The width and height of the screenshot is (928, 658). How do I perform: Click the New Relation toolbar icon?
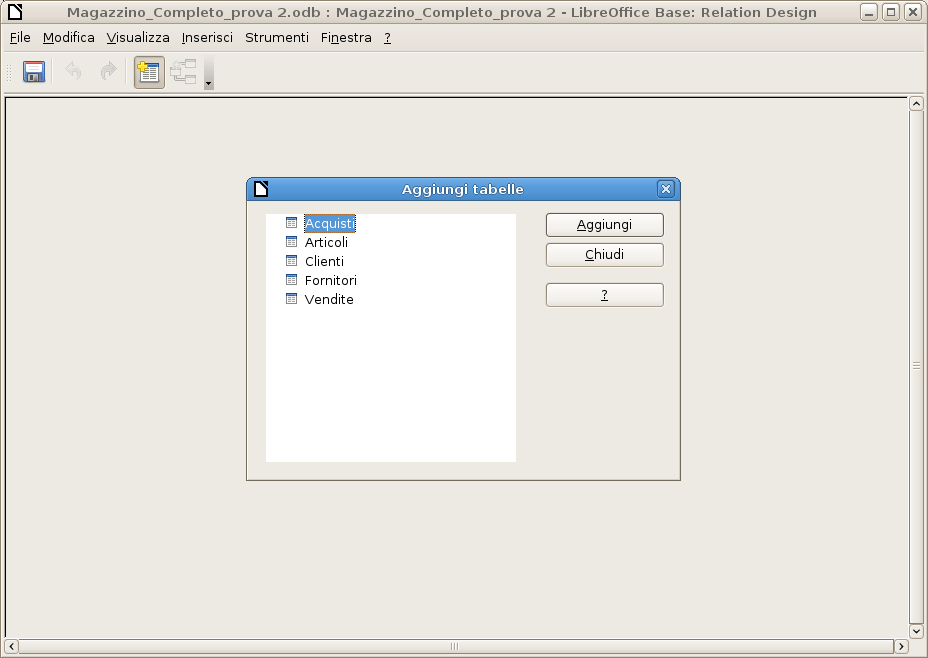[185, 71]
